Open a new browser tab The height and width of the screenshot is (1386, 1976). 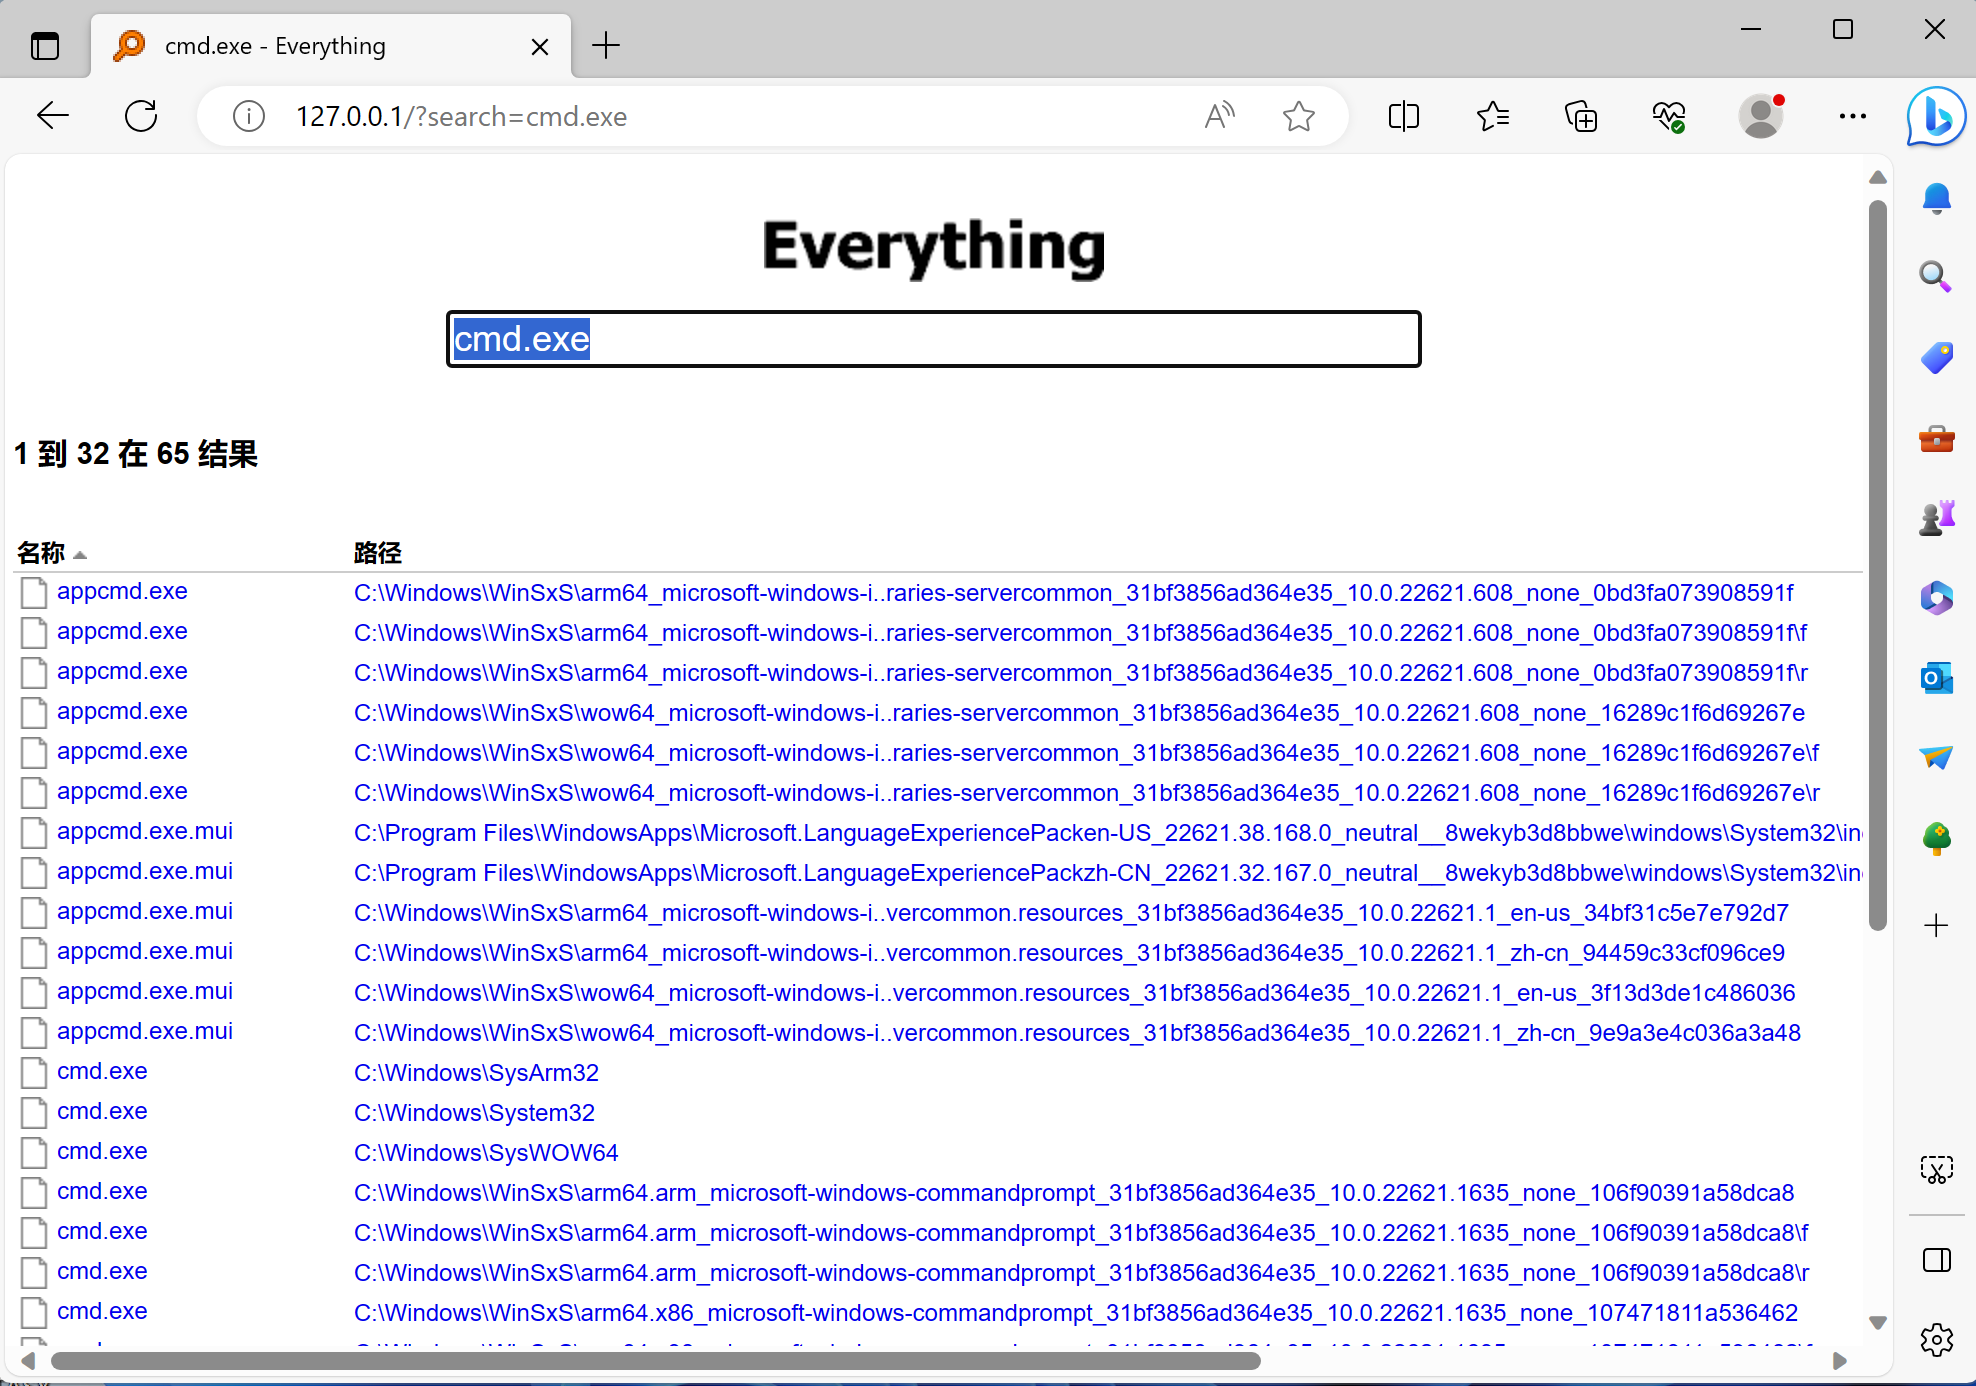[606, 46]
